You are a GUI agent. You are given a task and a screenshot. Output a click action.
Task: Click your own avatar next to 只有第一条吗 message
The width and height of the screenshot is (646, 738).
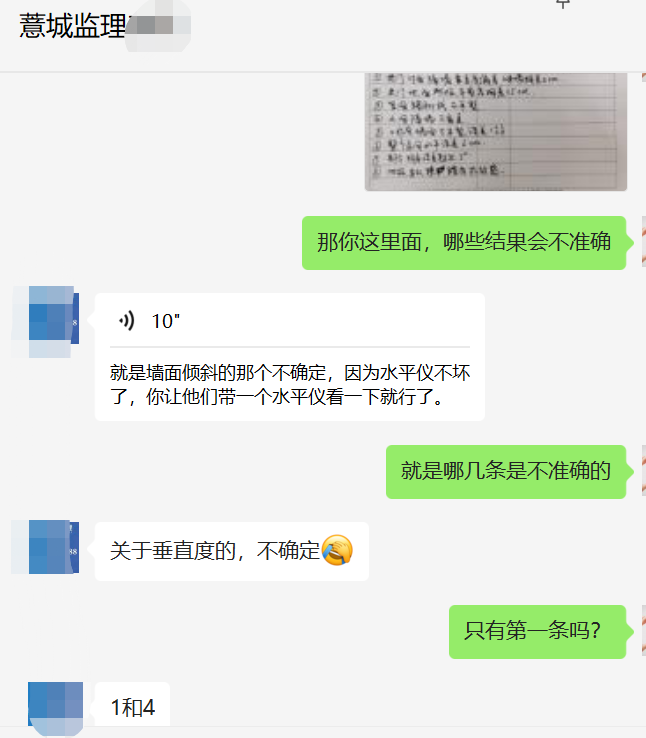644,631
